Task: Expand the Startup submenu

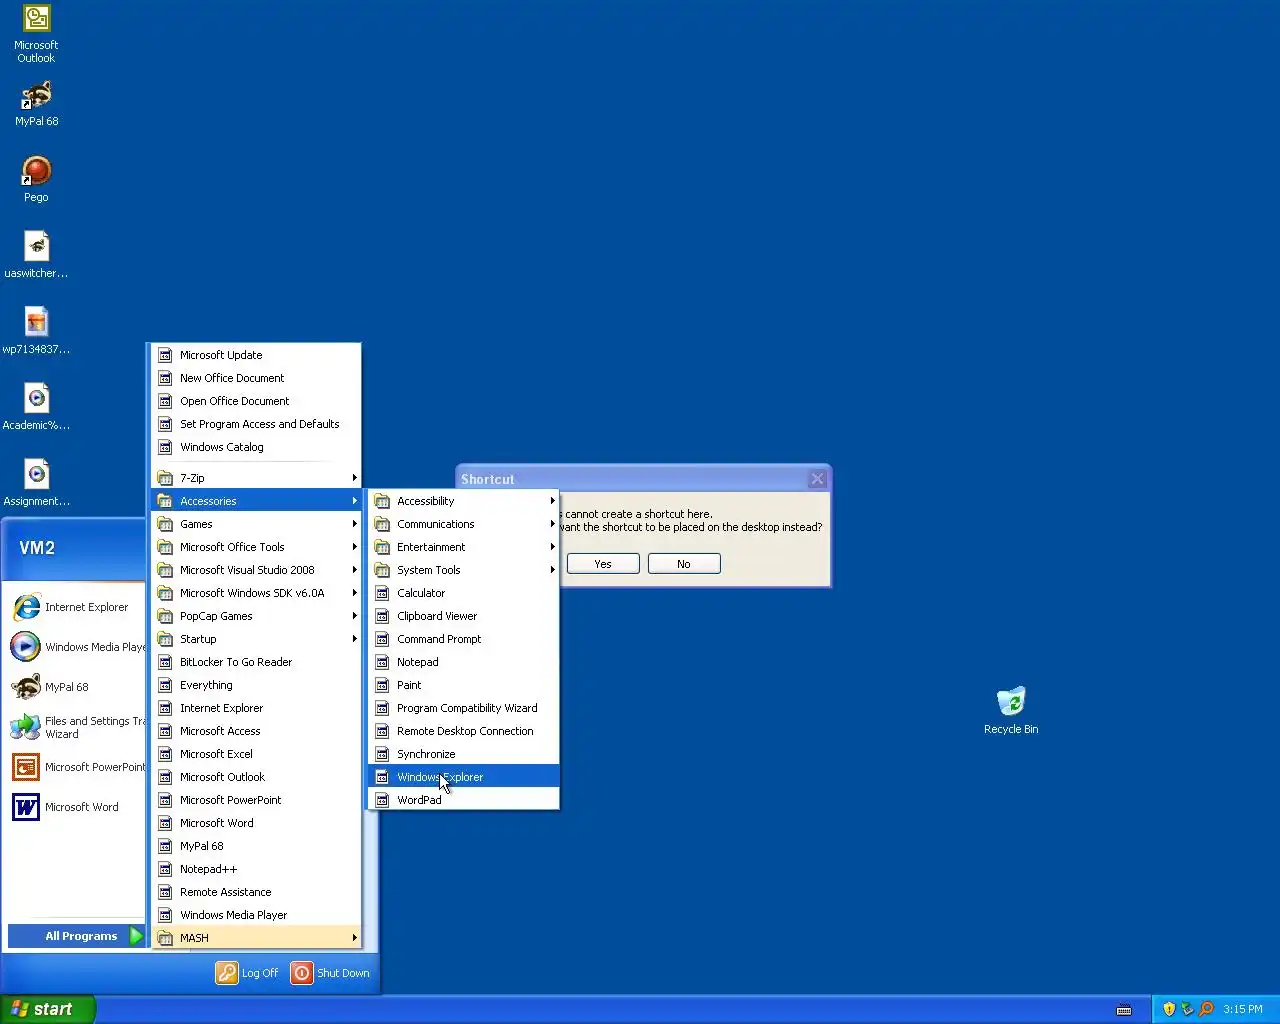Action: click(x=256, y=639)
